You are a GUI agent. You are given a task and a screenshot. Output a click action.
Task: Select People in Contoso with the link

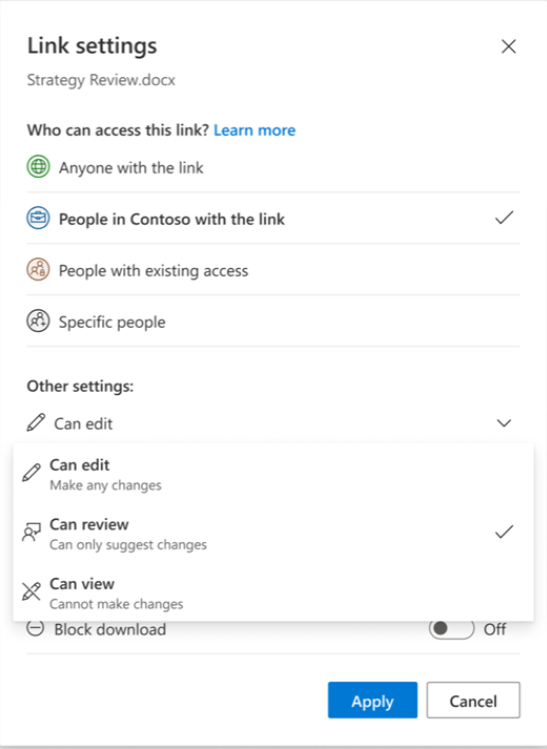tap(273, 219)
